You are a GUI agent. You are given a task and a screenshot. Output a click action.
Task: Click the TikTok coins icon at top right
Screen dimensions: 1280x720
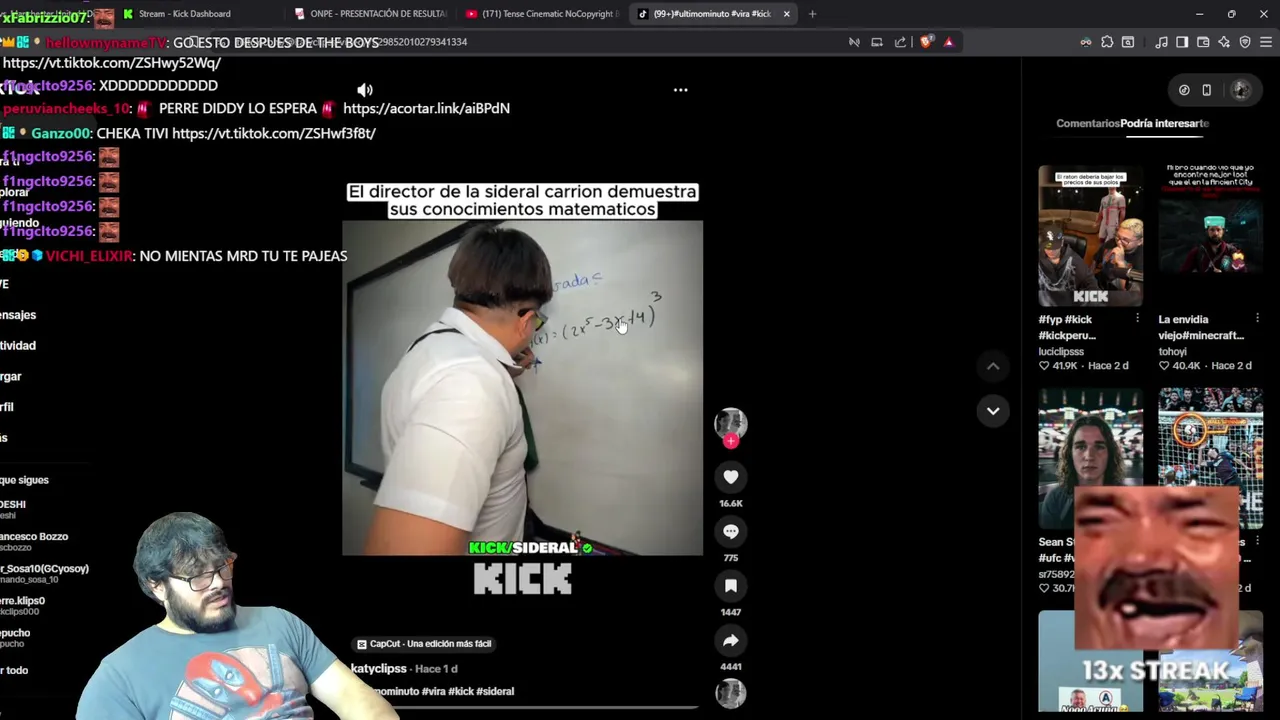pyautogui.click(x=1184, y=90)
